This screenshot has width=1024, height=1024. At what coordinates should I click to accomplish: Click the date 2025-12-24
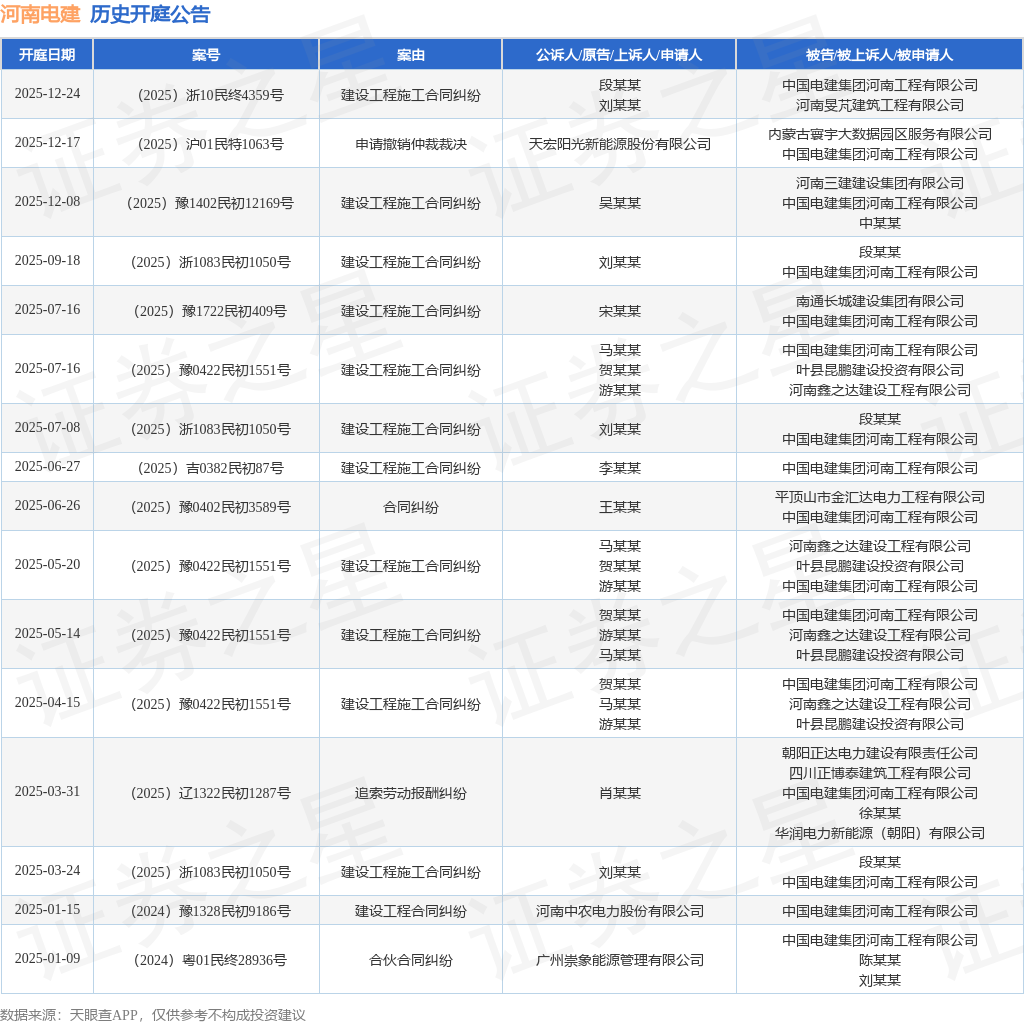tap(47, 93)
